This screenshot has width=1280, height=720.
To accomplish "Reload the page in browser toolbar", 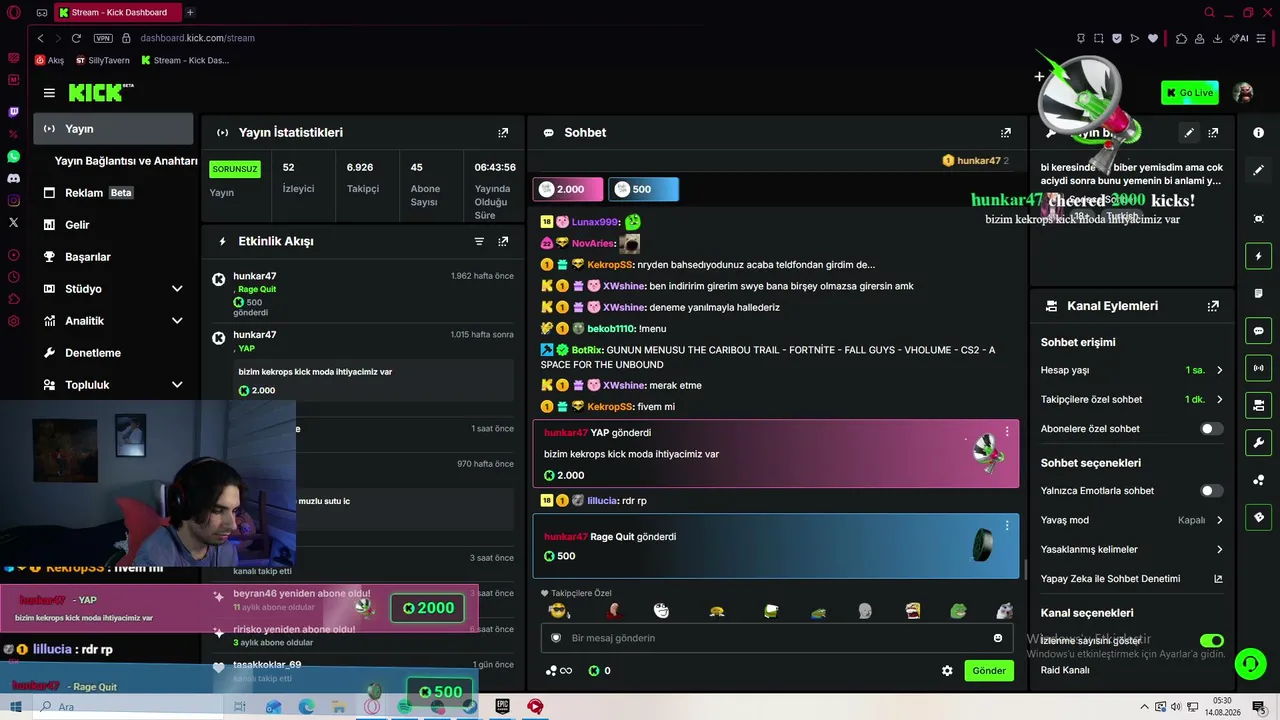I will pyautogui.click(x=76, y=38).
